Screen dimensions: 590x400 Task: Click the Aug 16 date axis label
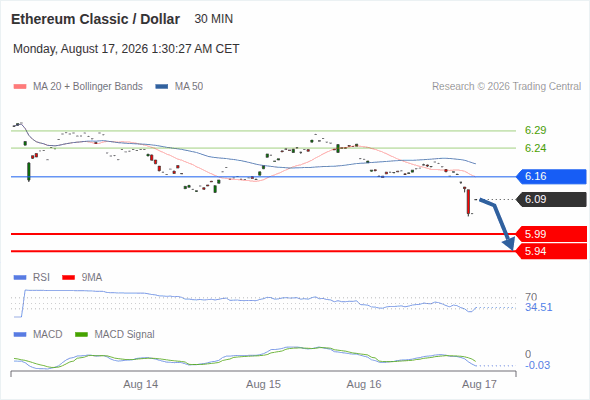364,385
